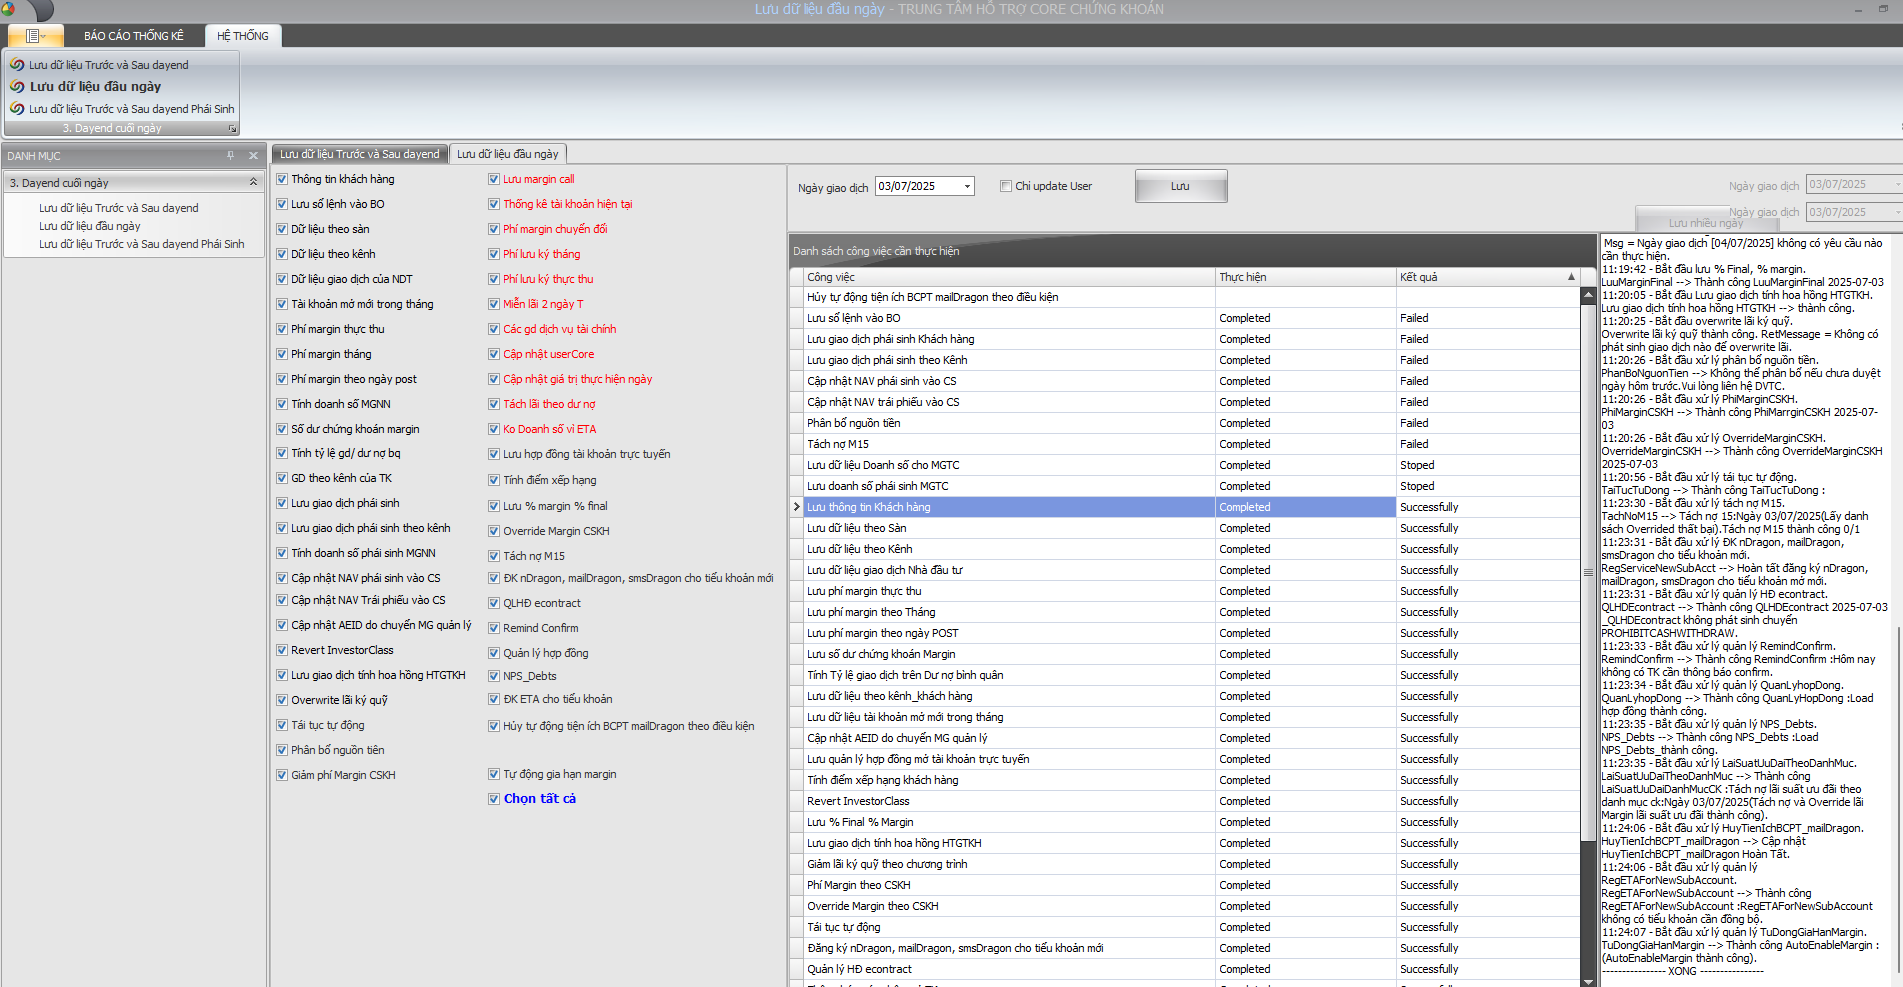Sort by the 'Kết quả' column header

pyautogui.click(x=1488, y=277)
